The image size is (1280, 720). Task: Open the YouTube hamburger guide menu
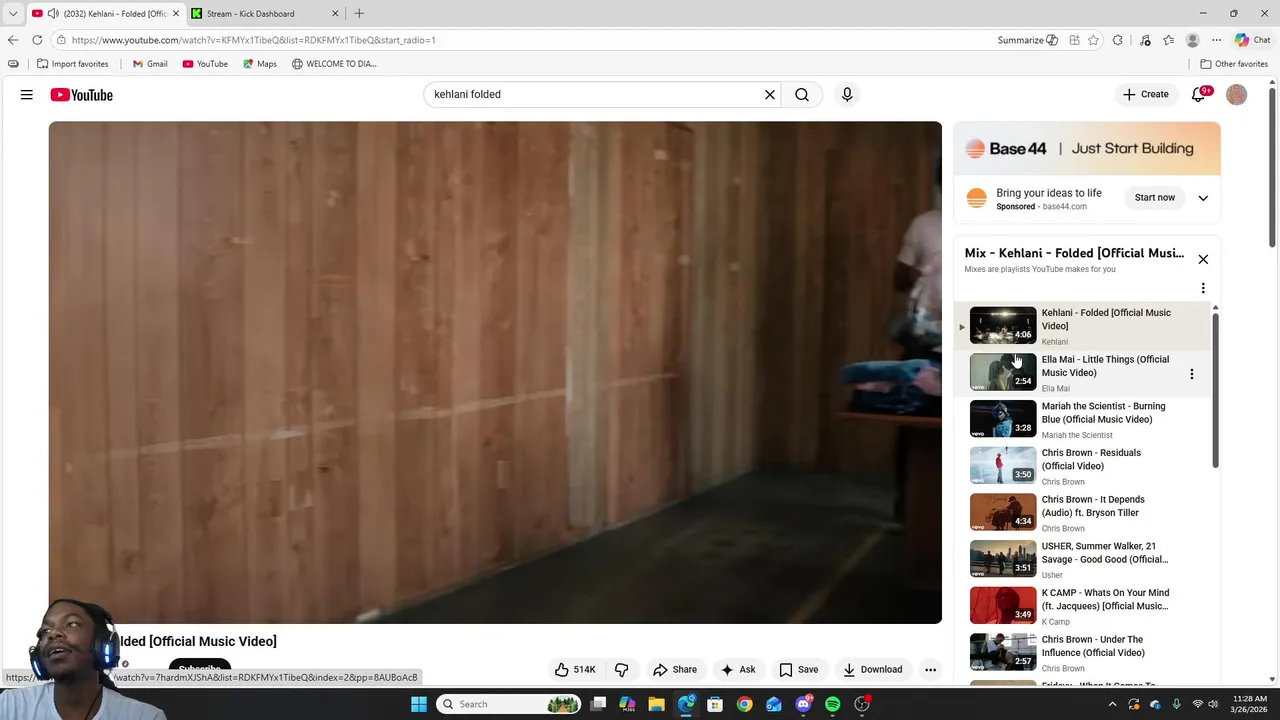click(x=27, y=95)
